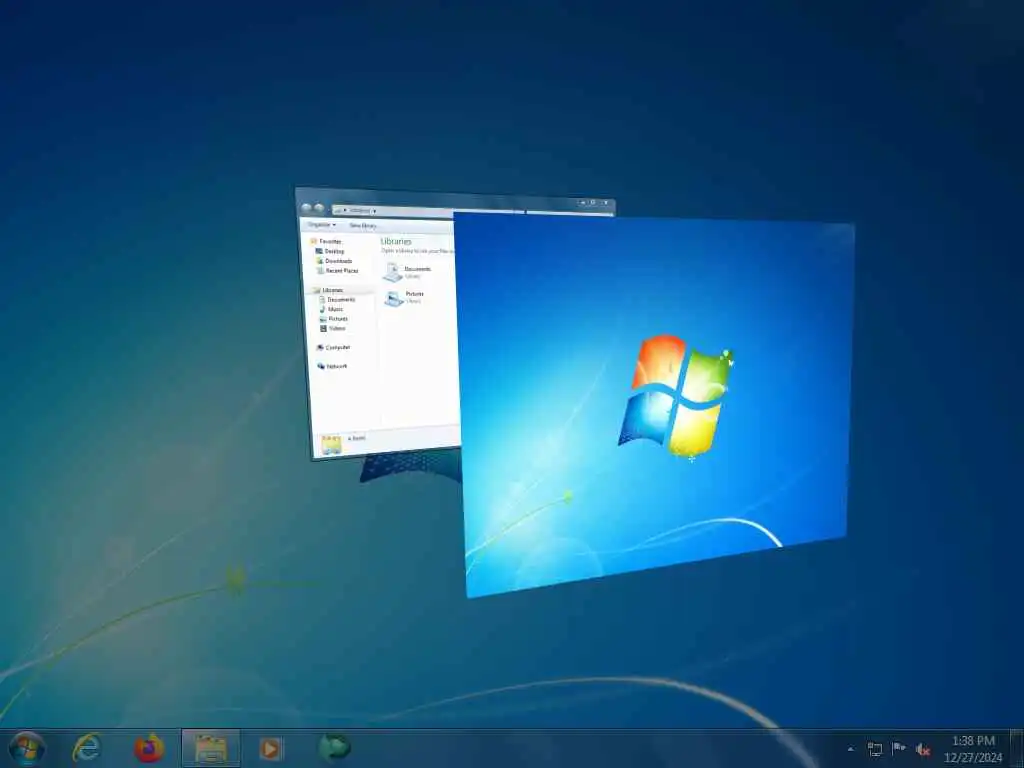Select Desktop under Favorites in navigation pane
Screen dimensions: 1024x768
(x=330, y=251)
